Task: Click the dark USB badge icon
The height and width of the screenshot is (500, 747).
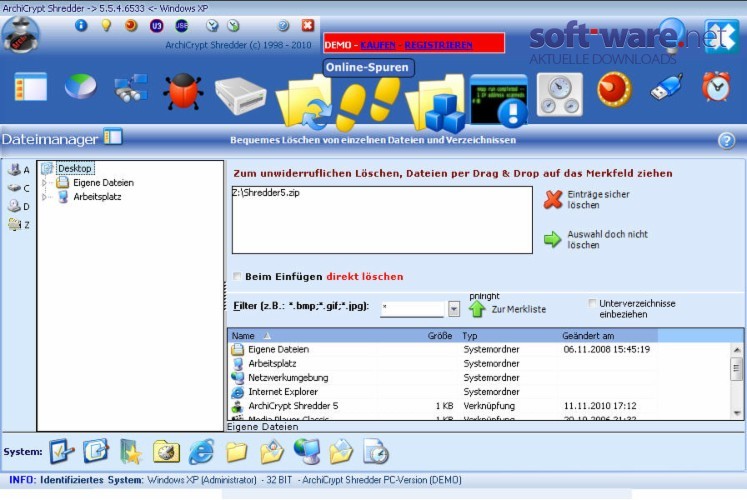Action: 182,26
